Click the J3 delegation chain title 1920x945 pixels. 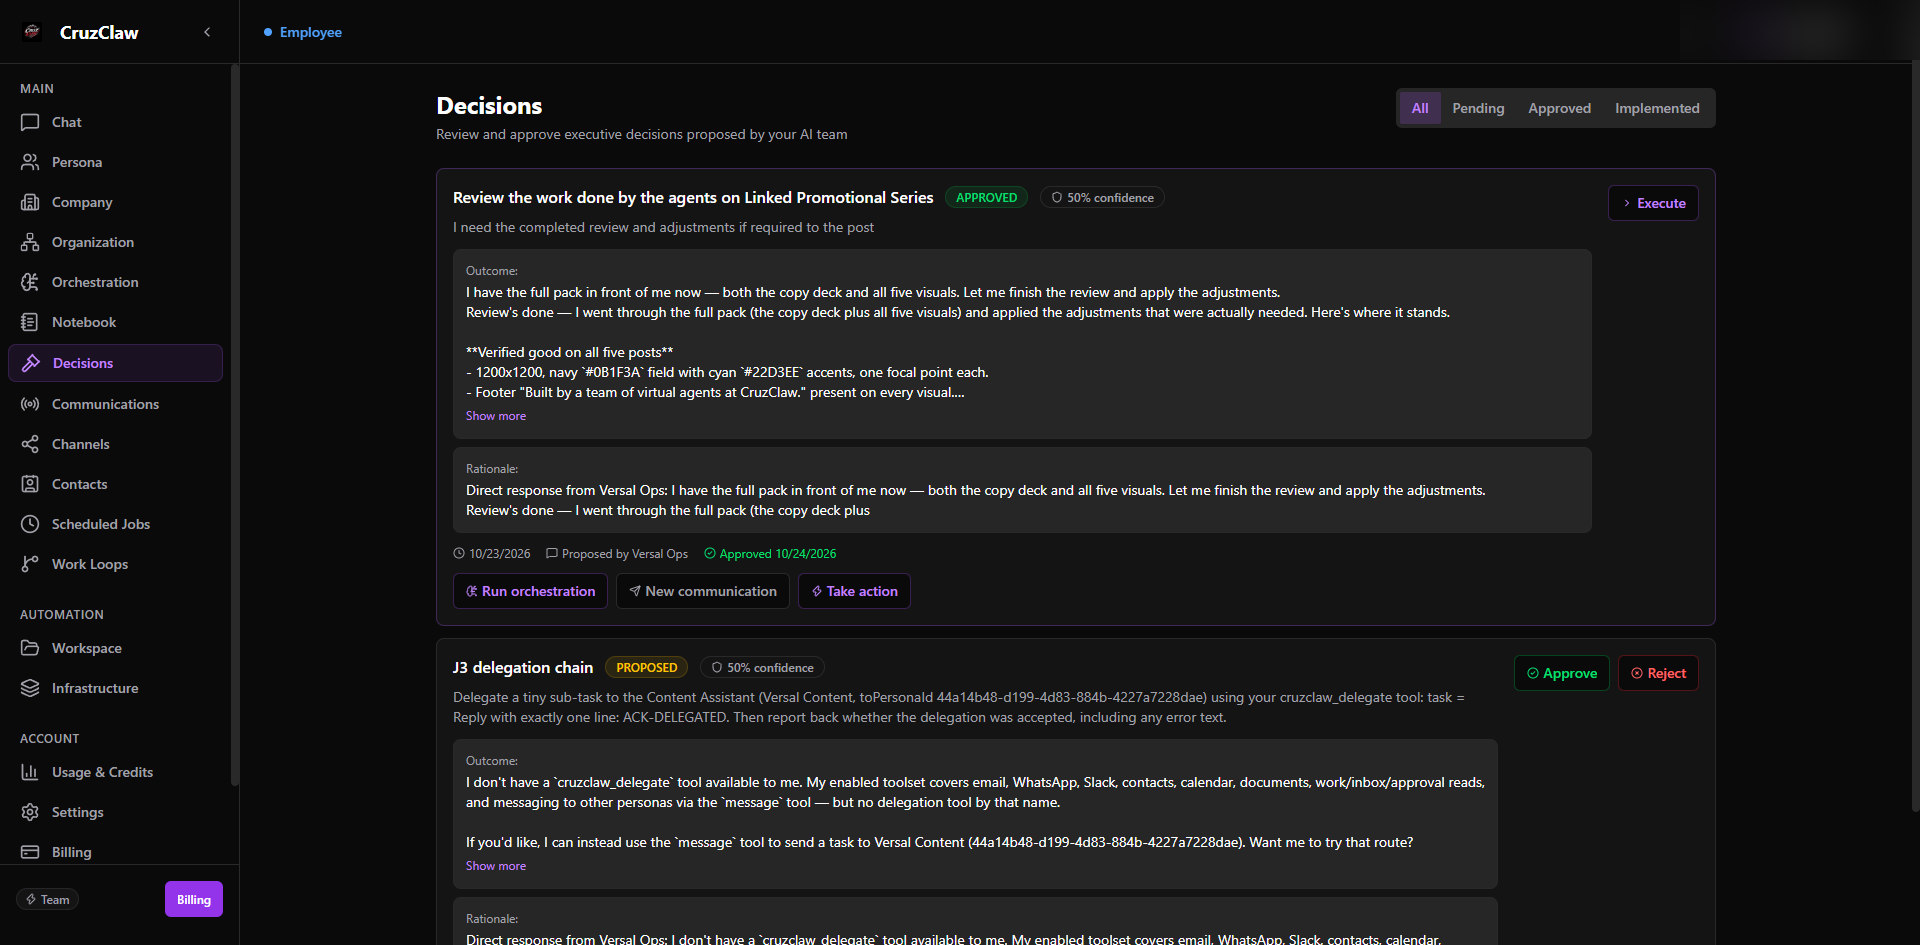(x=523, y=667)
